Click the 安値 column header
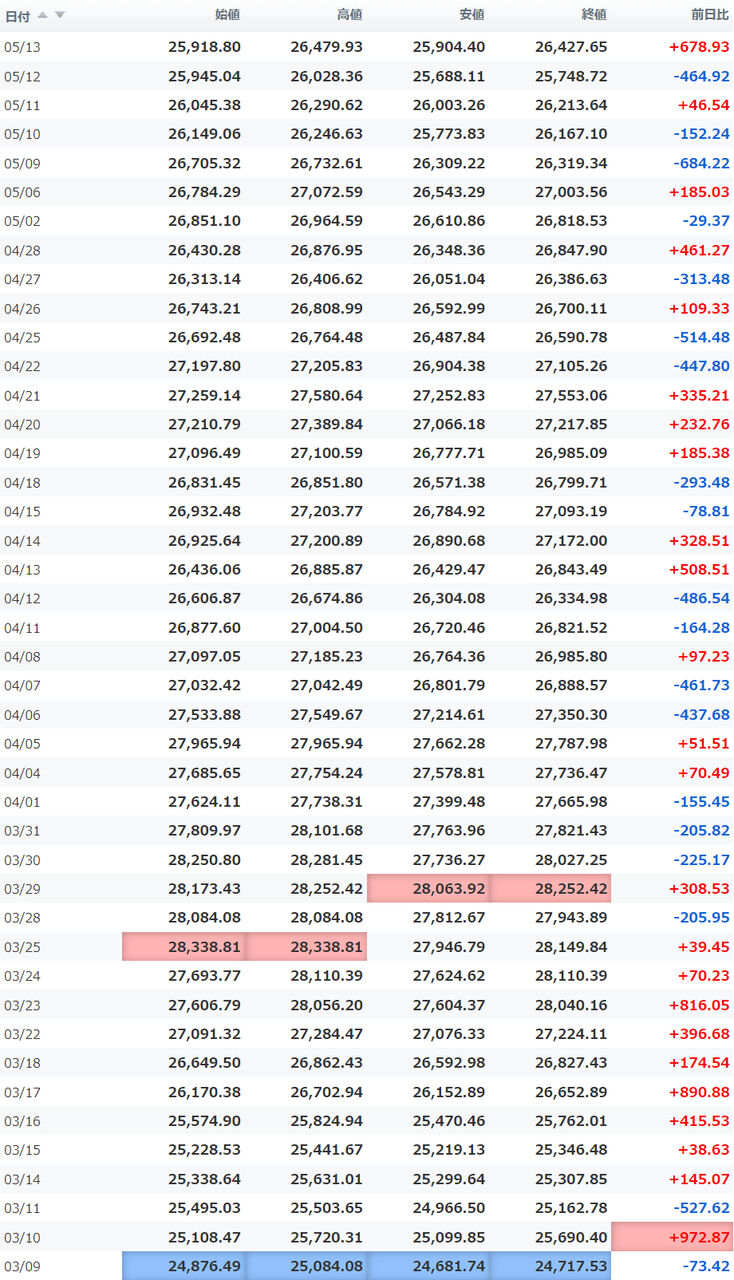This screenshot has width=734, height=1280. 471,16
